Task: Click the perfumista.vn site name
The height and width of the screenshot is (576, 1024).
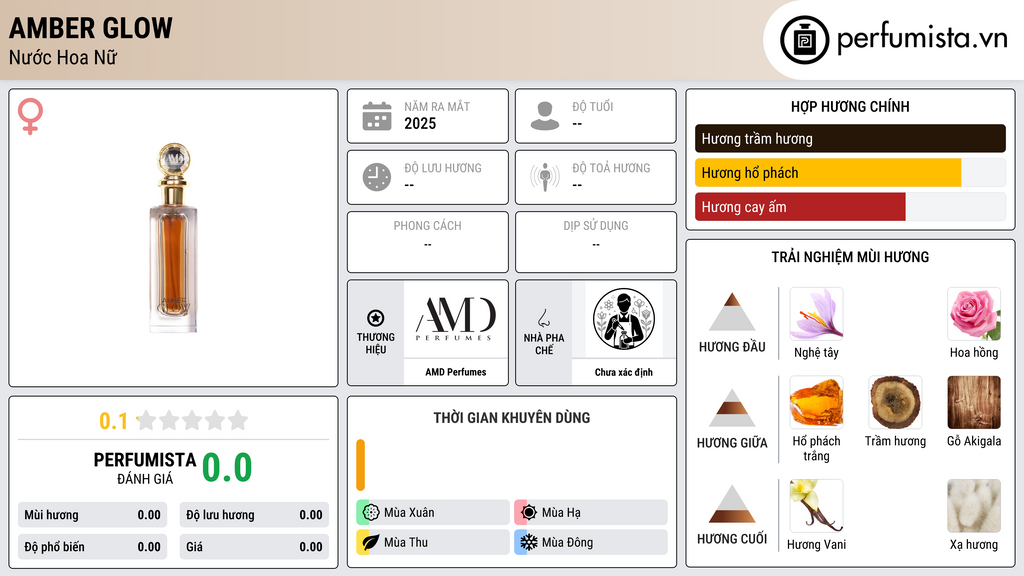Action: pos(922,38)
